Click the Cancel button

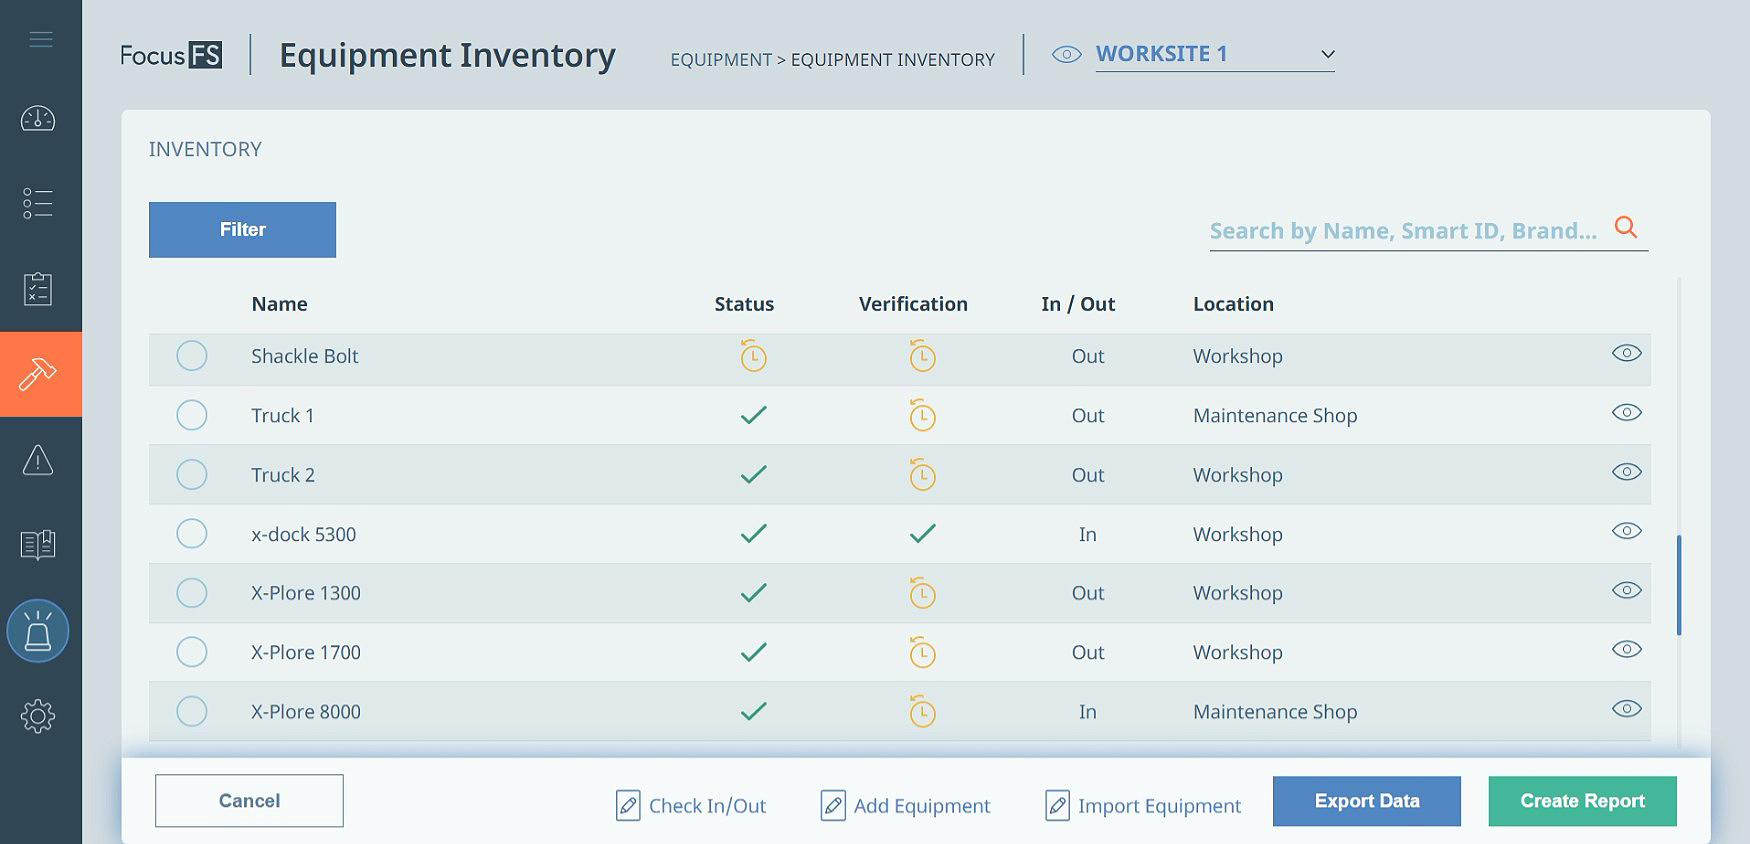[249, 801]
